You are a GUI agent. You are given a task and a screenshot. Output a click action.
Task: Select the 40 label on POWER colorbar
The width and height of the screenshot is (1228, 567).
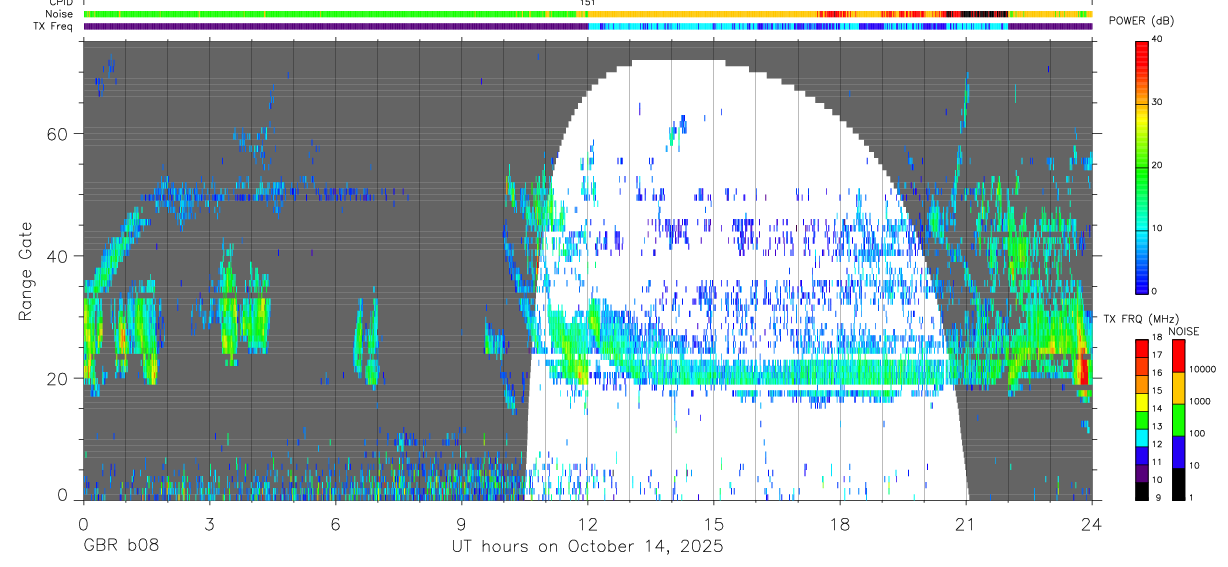(1158, 40)
